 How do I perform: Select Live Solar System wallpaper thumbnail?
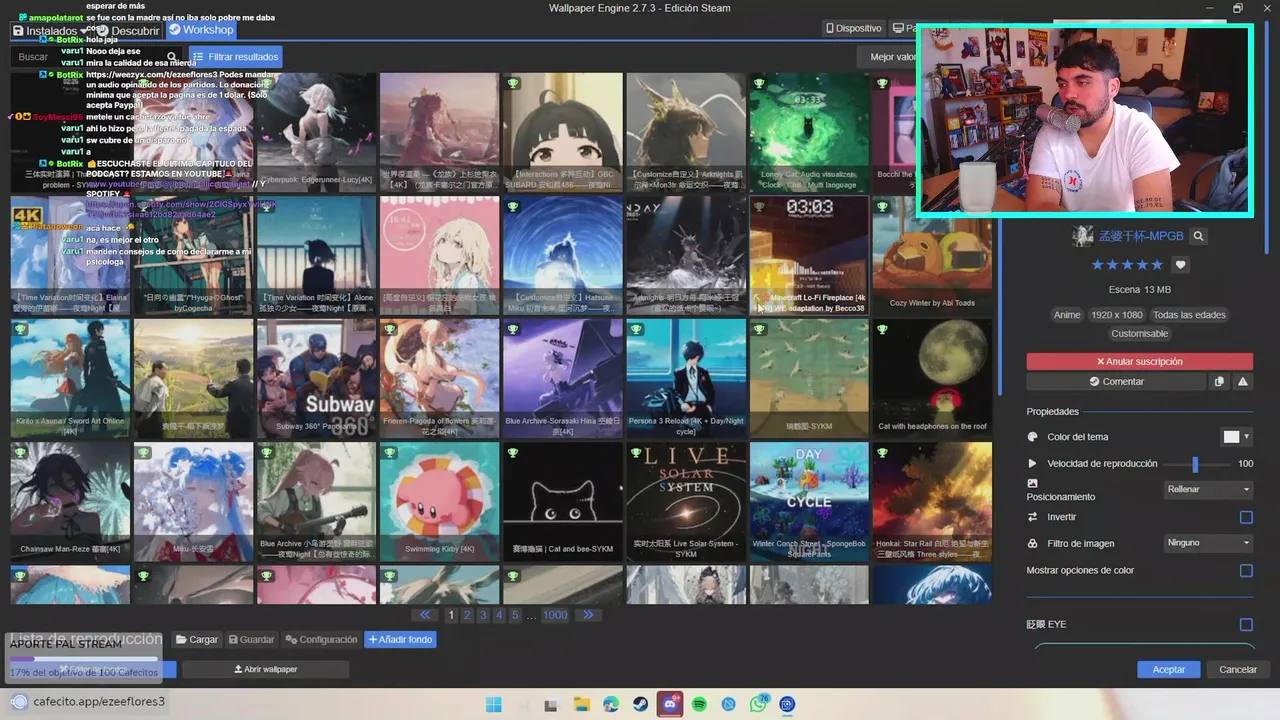[x=686, y=502]
